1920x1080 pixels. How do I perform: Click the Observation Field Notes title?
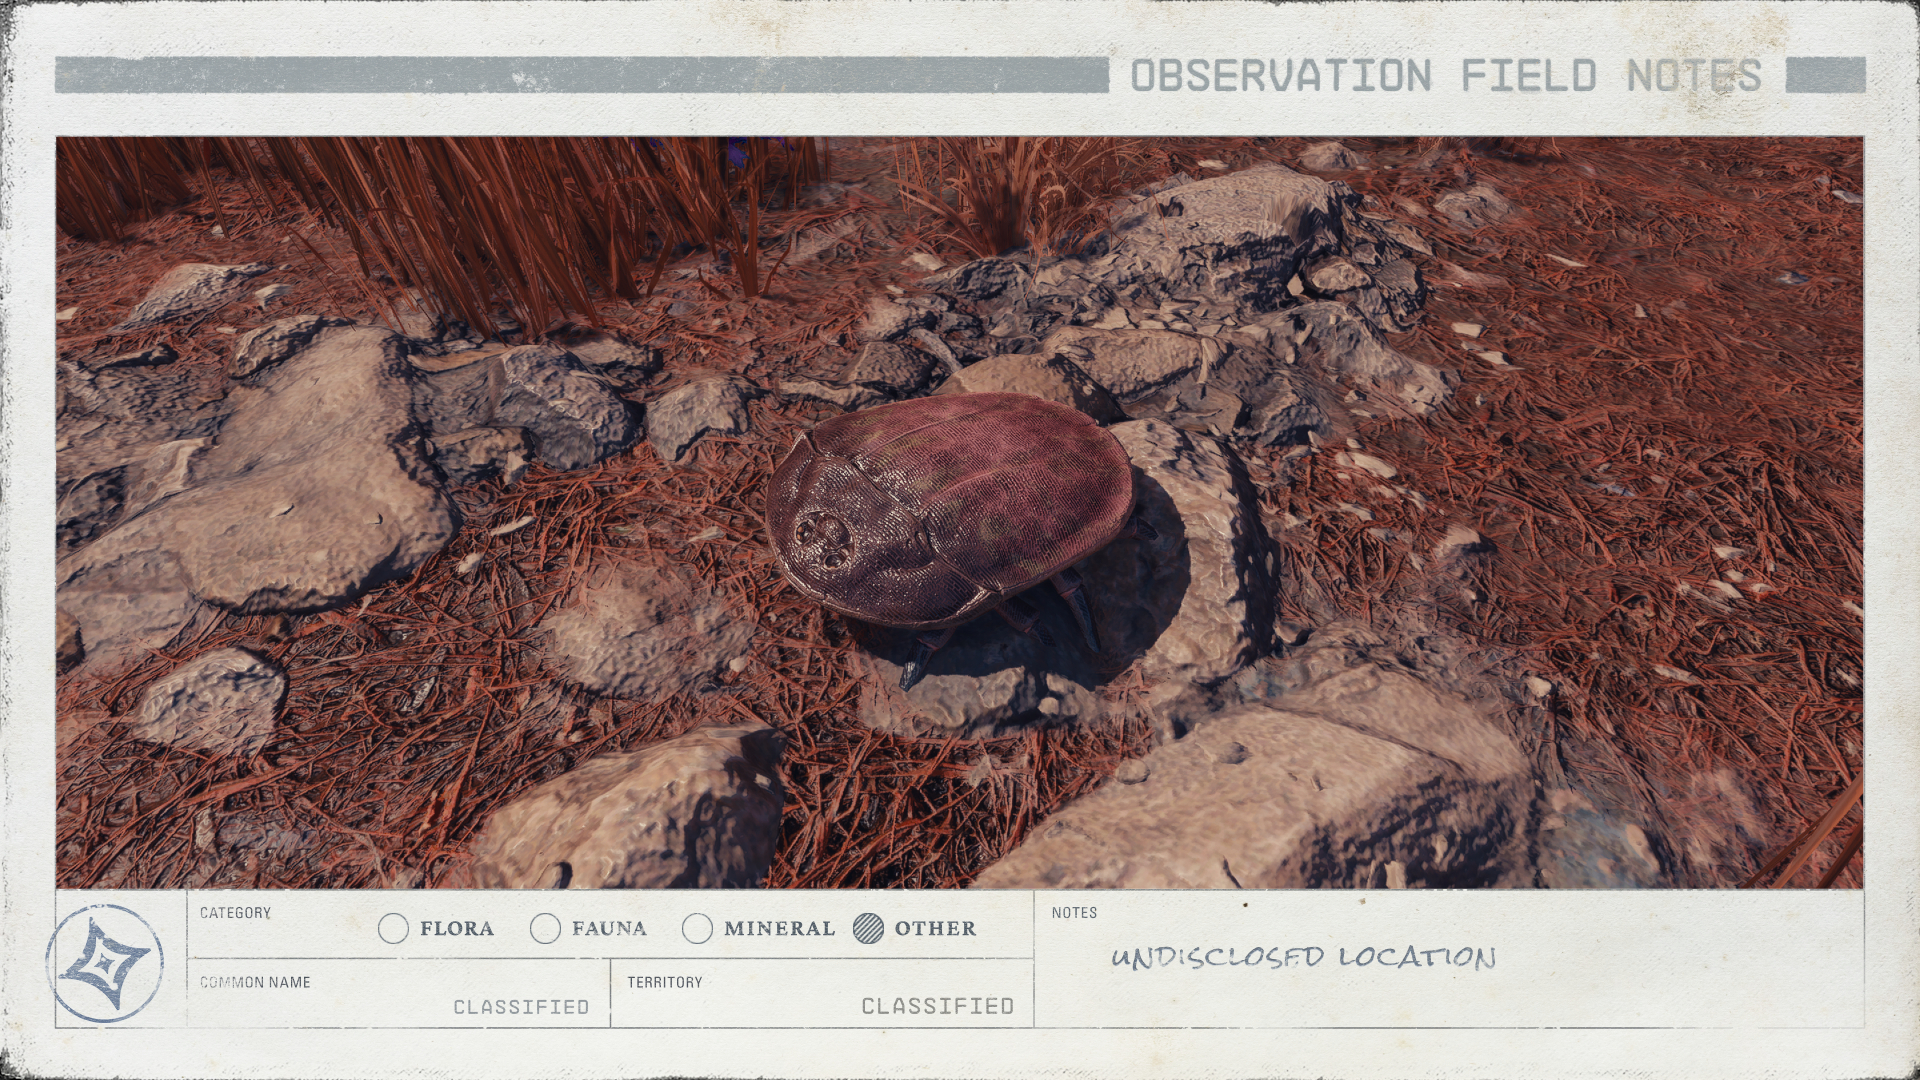(1446, 75)
